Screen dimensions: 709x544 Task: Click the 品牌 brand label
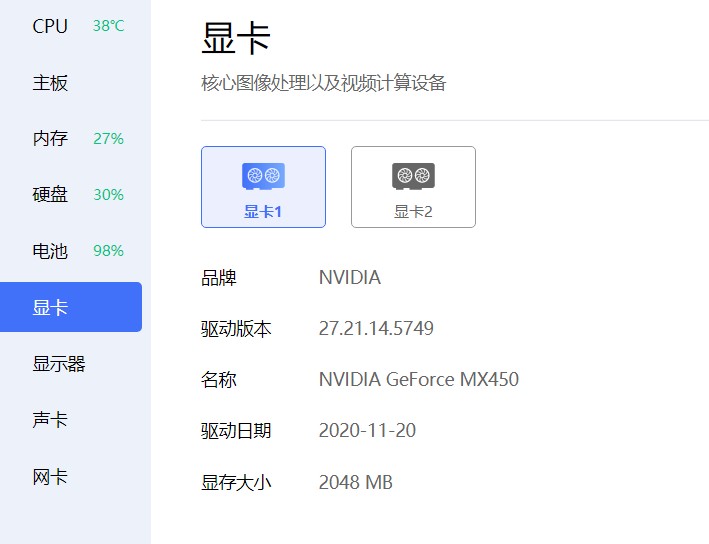coord(219,278)
